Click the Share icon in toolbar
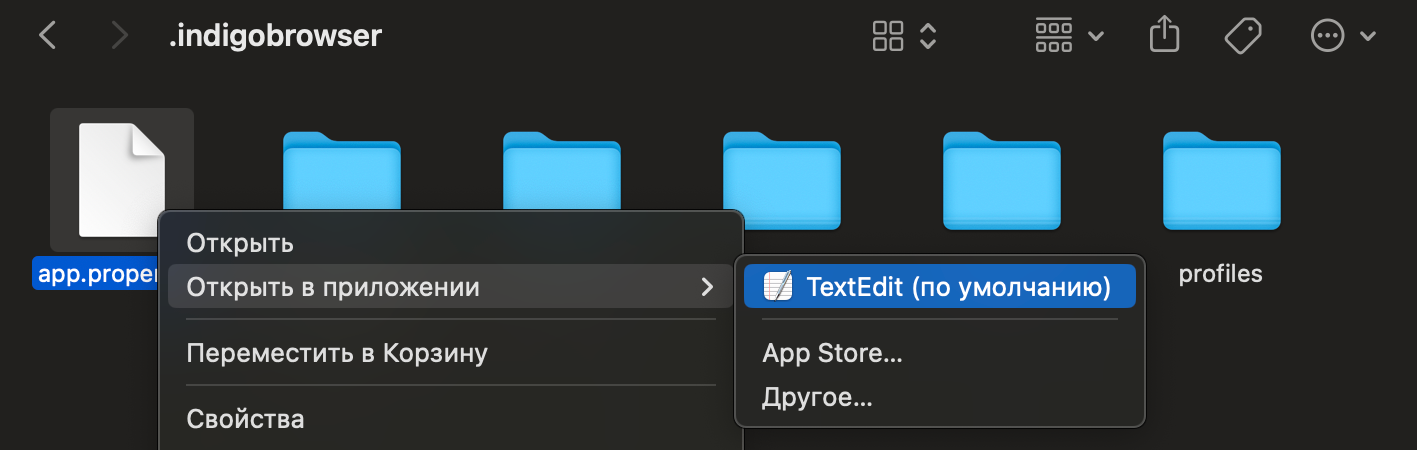1417x450 pixels. pyautogui.click(x=1164, y=37)
